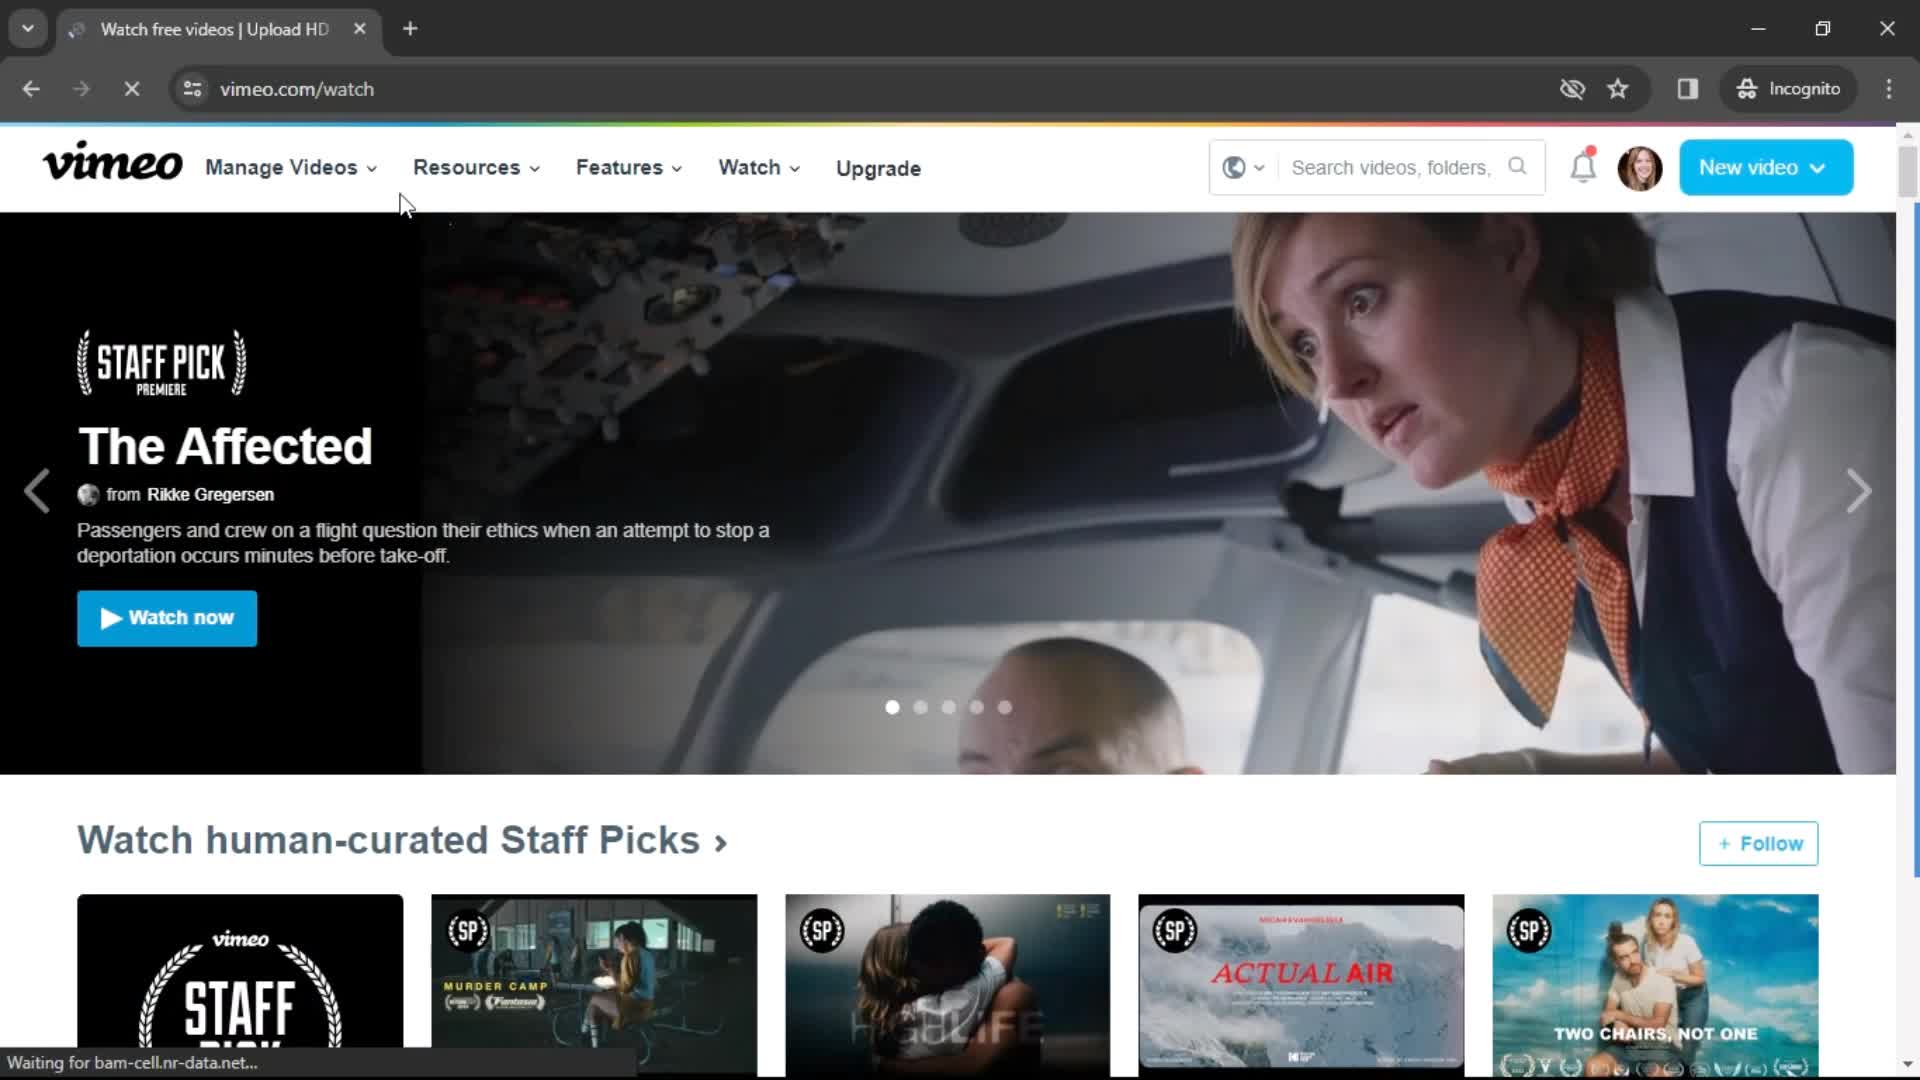Follow the Staff Picks channel
This screenshot has height=1080, width=1920.
pos(1758,843)
